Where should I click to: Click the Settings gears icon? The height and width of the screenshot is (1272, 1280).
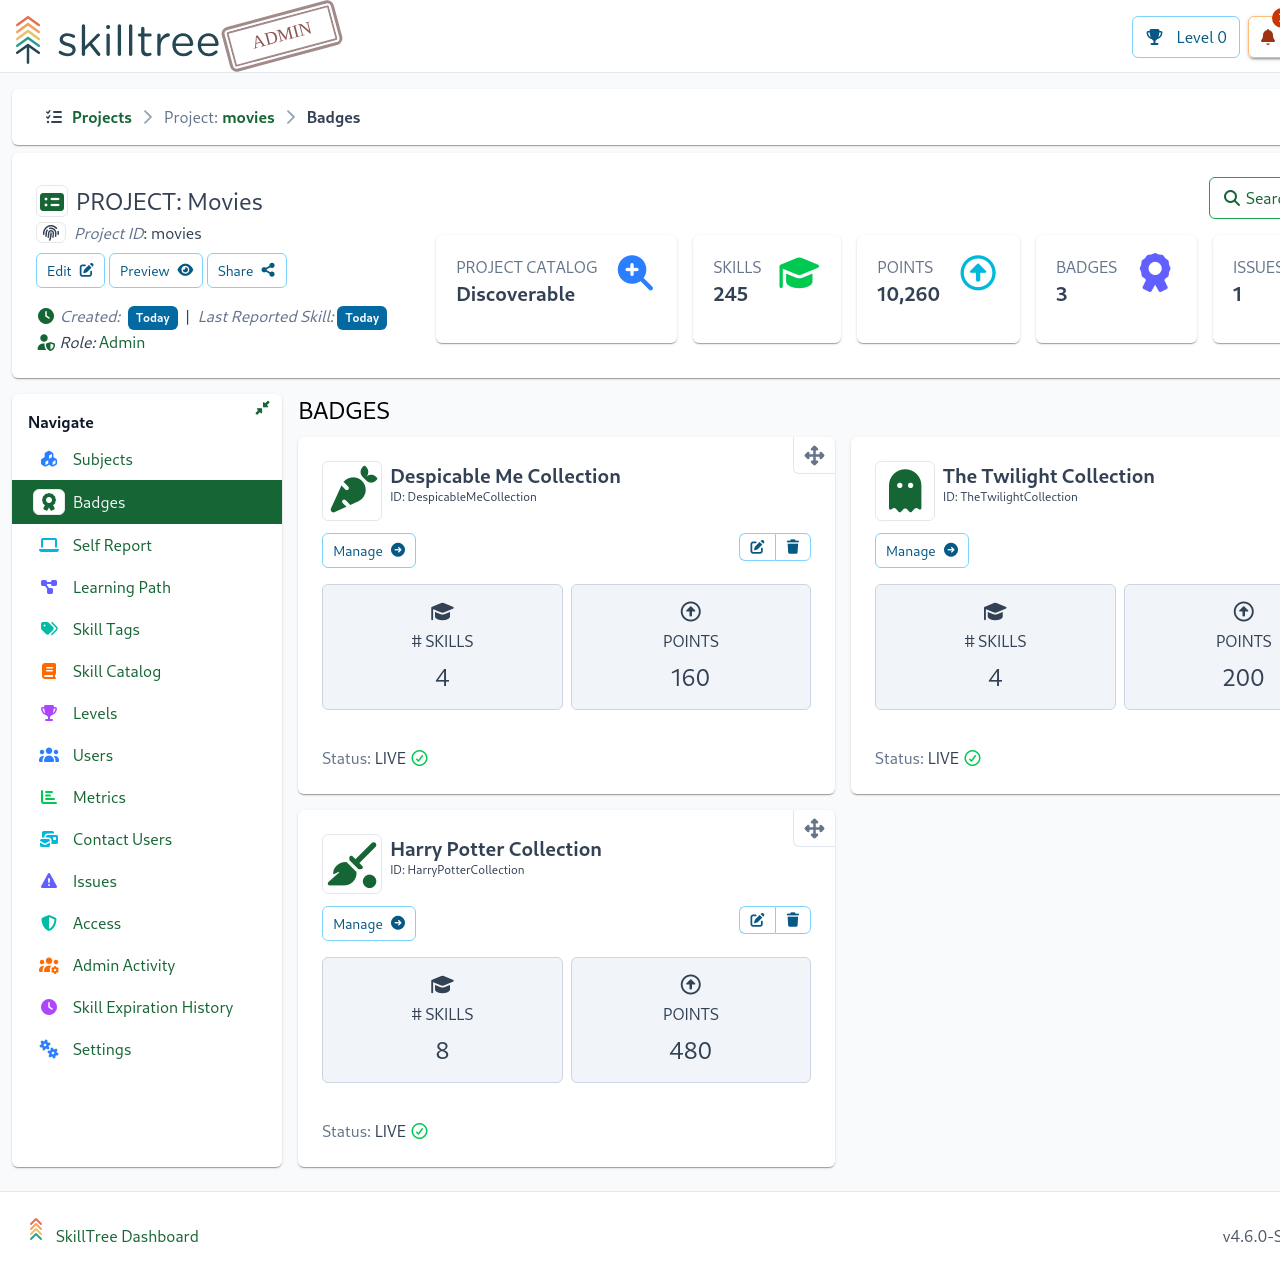(x=49, y=1049)
